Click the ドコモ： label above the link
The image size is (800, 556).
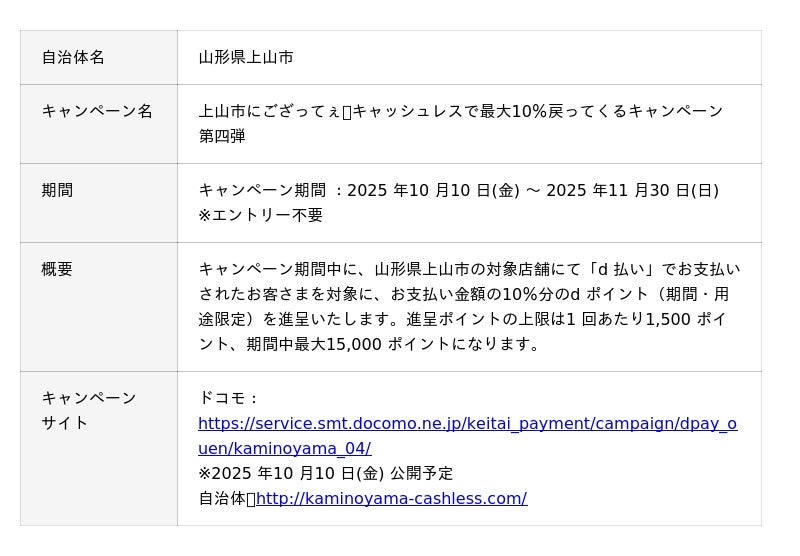tap(229, 398)
